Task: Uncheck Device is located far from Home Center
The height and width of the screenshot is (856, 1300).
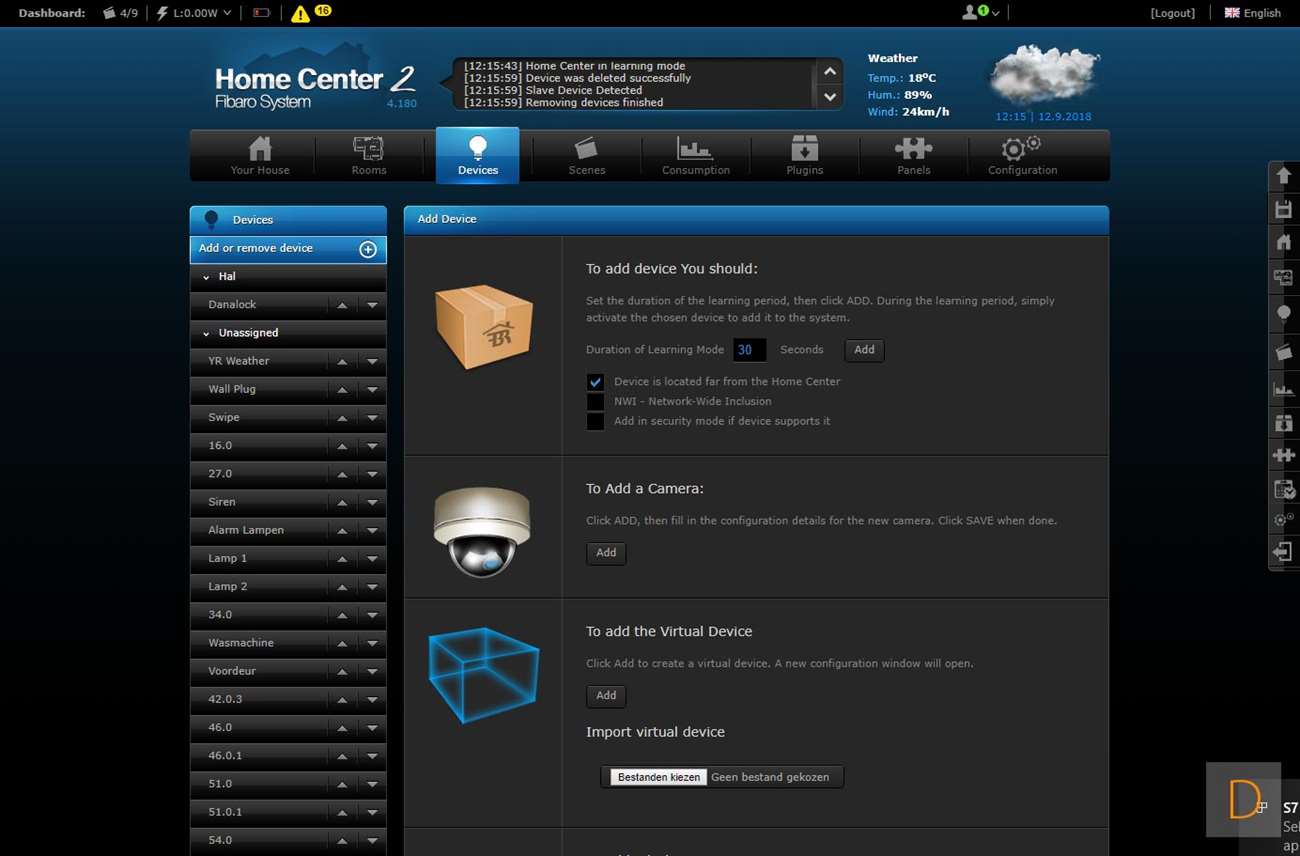Action: (595, 382)
